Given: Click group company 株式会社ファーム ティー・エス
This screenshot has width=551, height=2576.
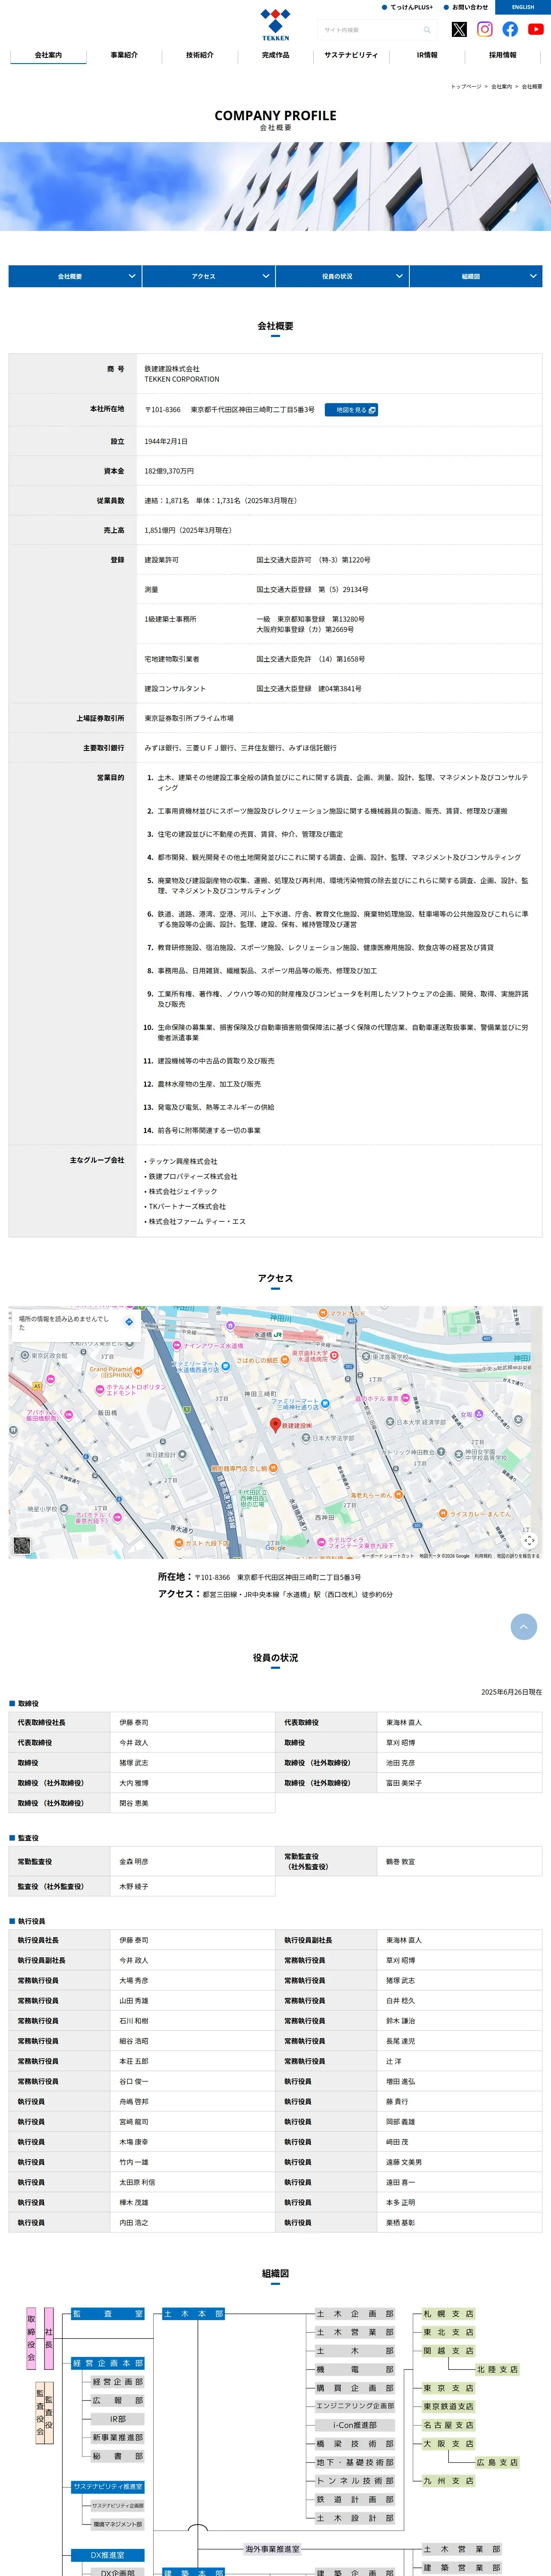Looking at the screenshot, I should pyautogui.click(x=197, y=1221).
